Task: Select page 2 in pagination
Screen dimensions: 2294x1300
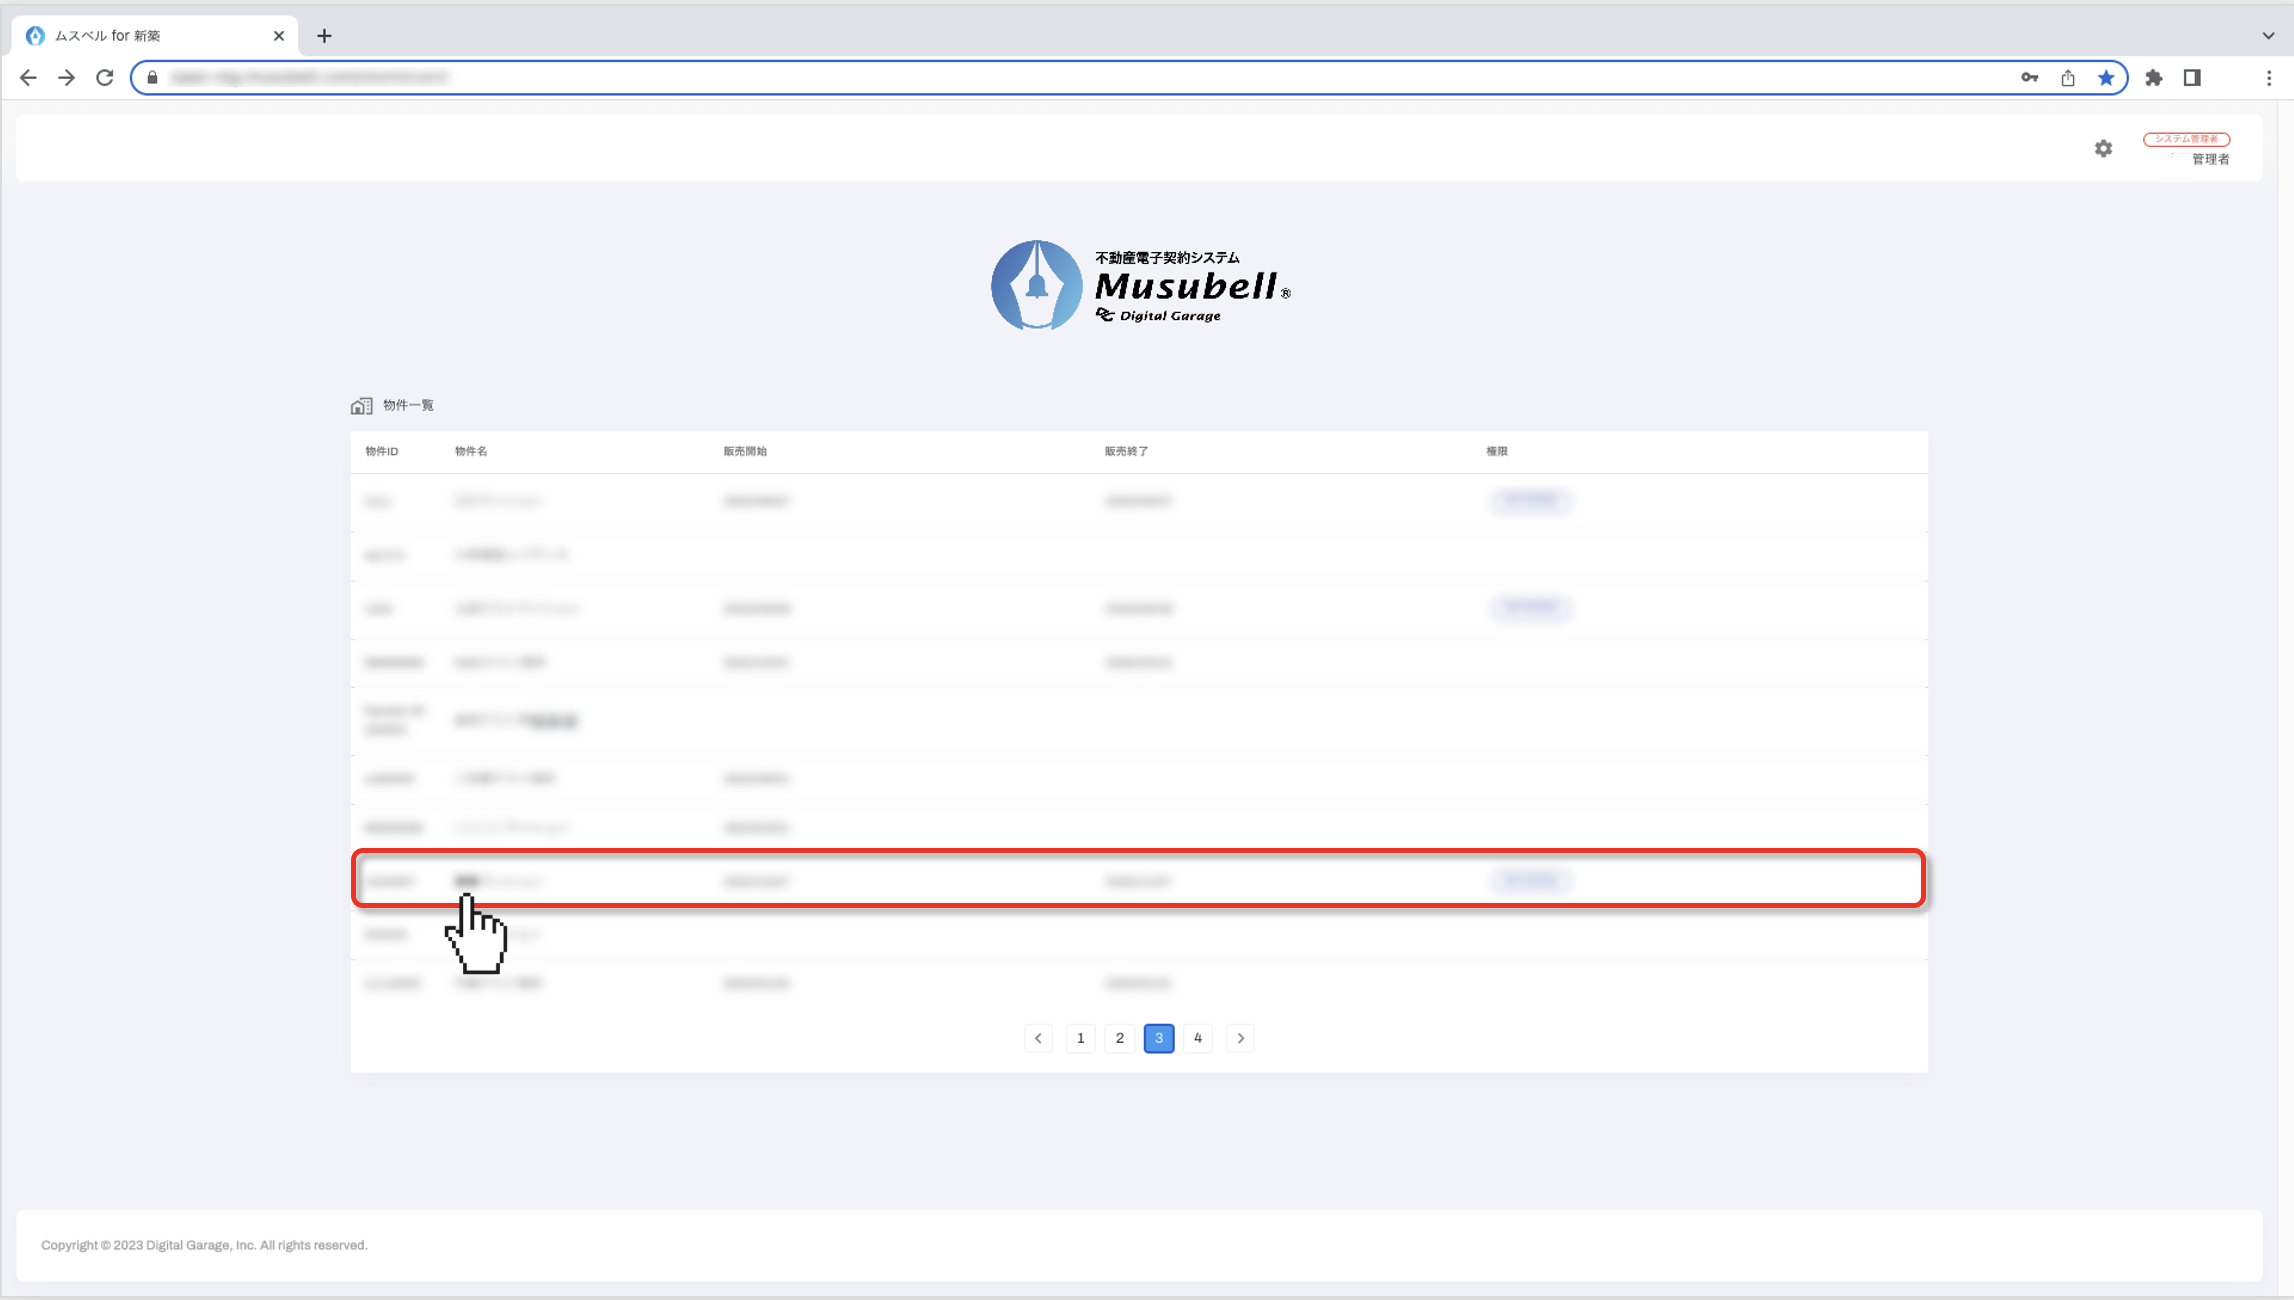Action: 1119,1038
